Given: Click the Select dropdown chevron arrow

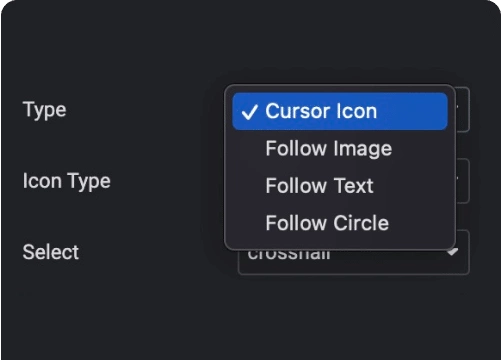Looking at the screenshot, I should pos(453,252).
